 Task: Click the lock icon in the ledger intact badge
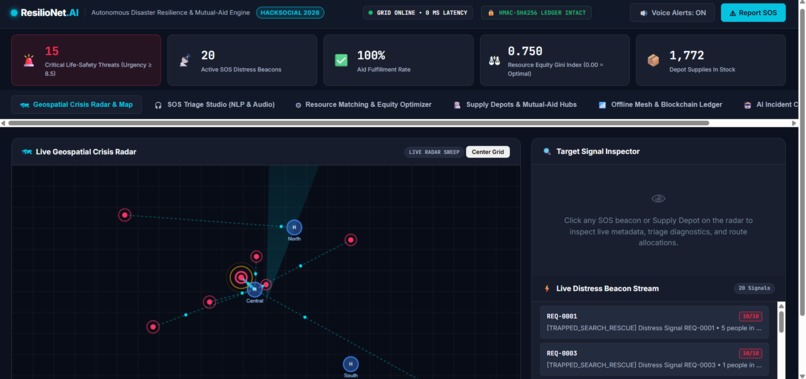click(x=491, y=13)
